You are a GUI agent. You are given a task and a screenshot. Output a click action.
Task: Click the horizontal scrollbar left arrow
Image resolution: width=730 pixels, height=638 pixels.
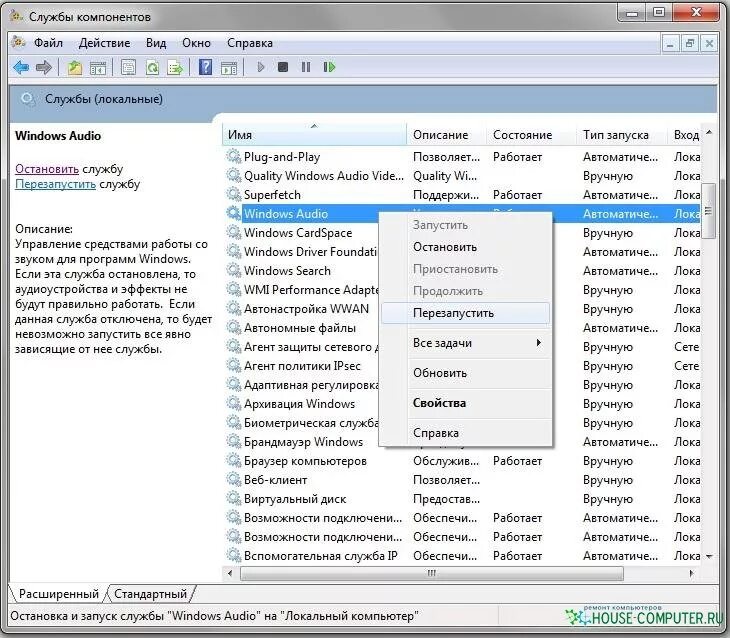click(x=230, y=573)
